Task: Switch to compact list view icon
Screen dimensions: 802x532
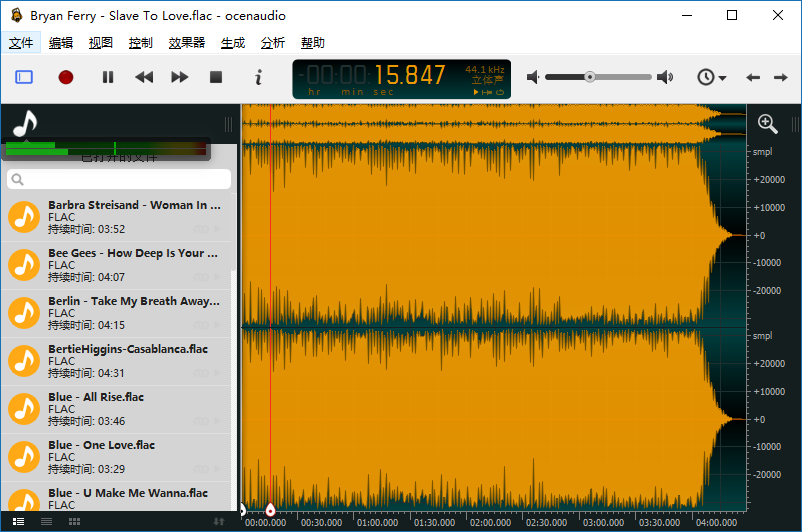Action: tap(47, 522)
